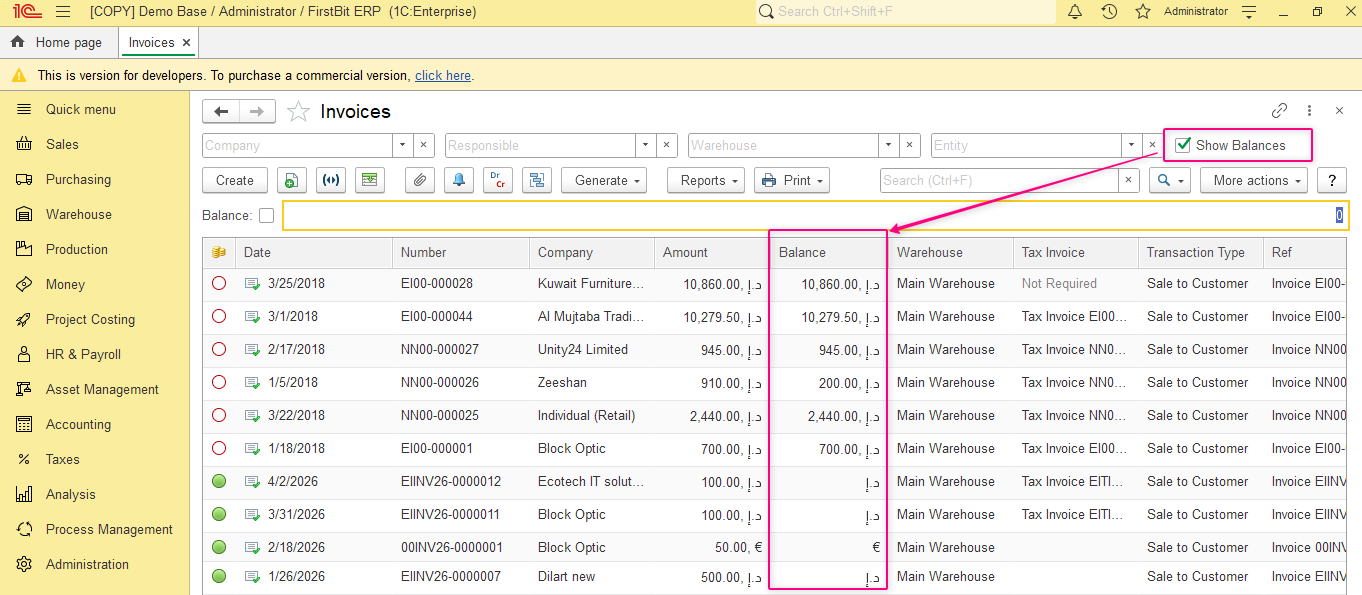Open the main menu hamburger icon

coord(63,12)
